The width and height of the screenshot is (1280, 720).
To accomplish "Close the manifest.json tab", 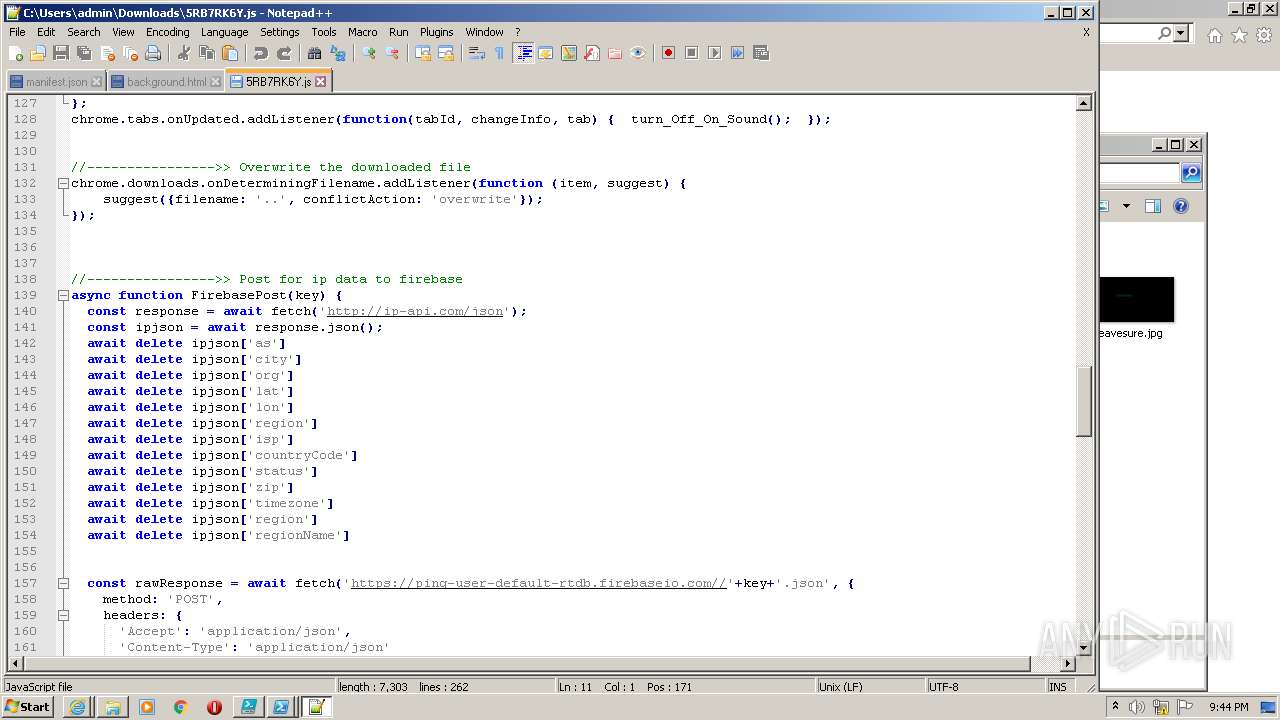I will (x=97, y=82).
